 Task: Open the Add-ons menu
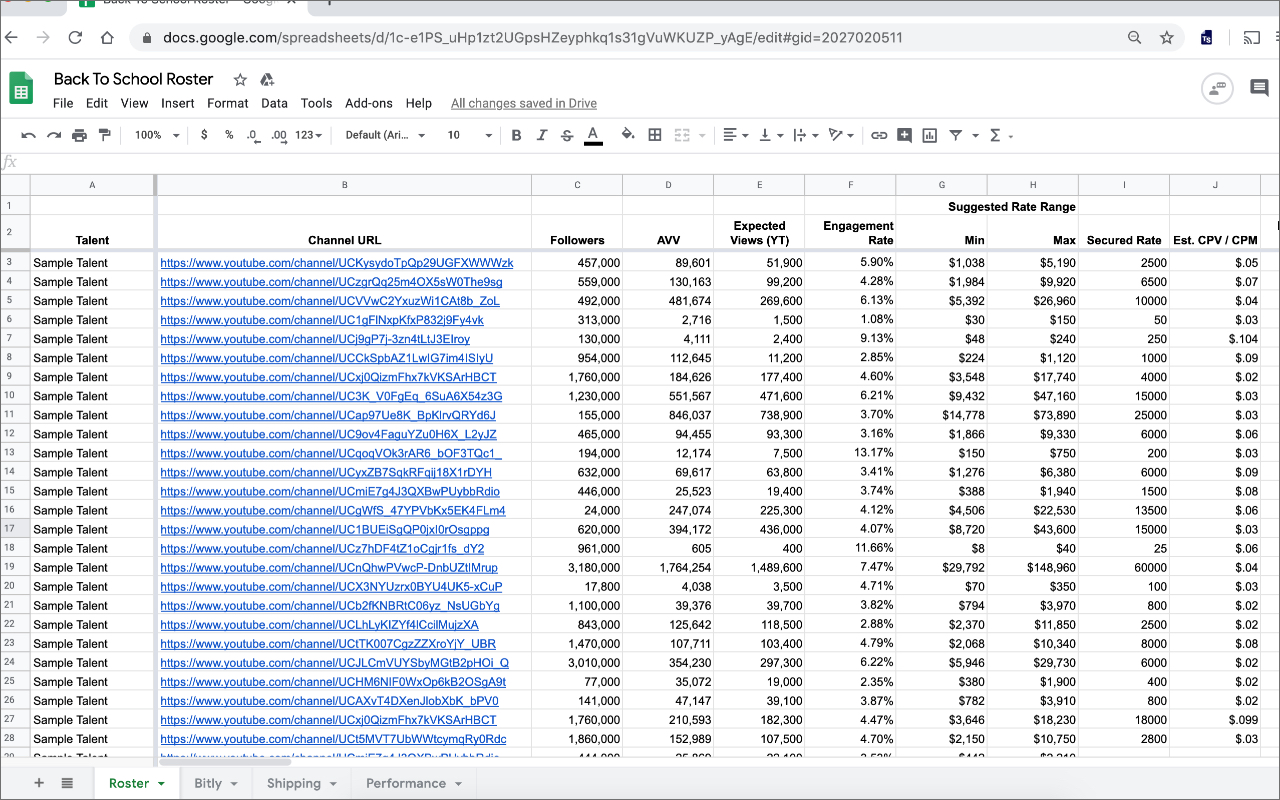click(x=369, y=103)
